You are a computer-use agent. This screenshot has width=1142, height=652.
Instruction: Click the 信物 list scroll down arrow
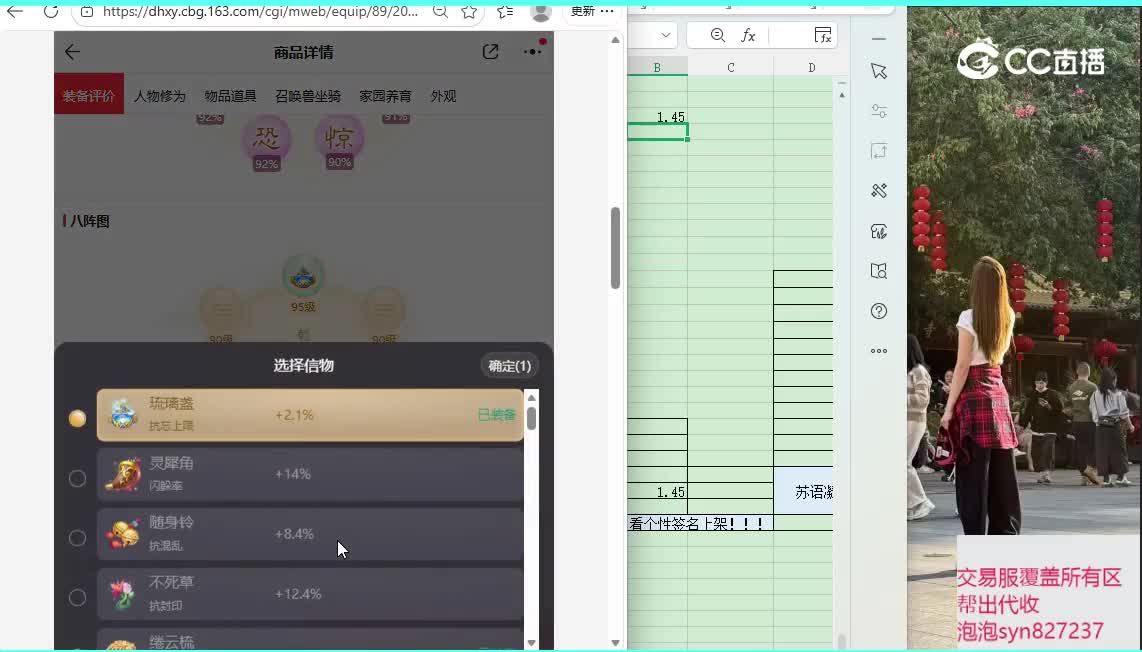pyautogui.click(x=532, y=643)
